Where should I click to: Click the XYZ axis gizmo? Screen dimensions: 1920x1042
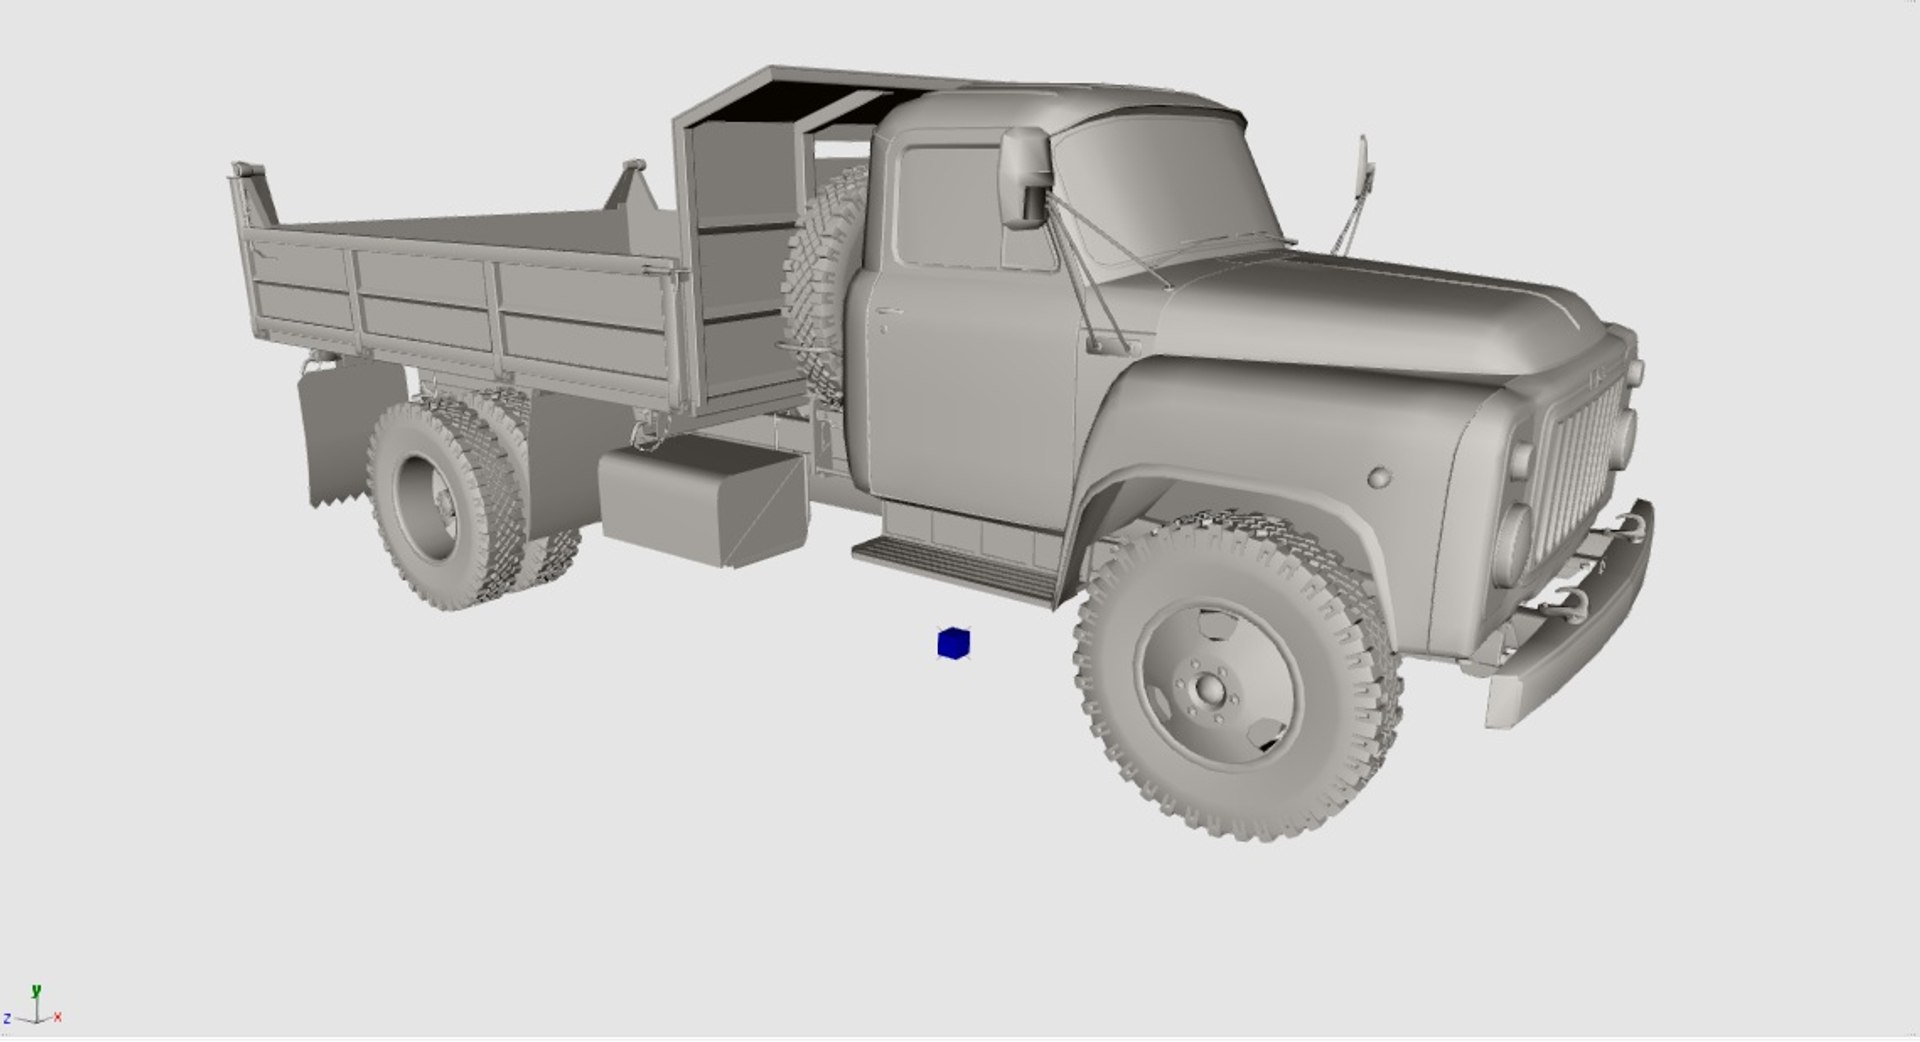point(33,1006)
